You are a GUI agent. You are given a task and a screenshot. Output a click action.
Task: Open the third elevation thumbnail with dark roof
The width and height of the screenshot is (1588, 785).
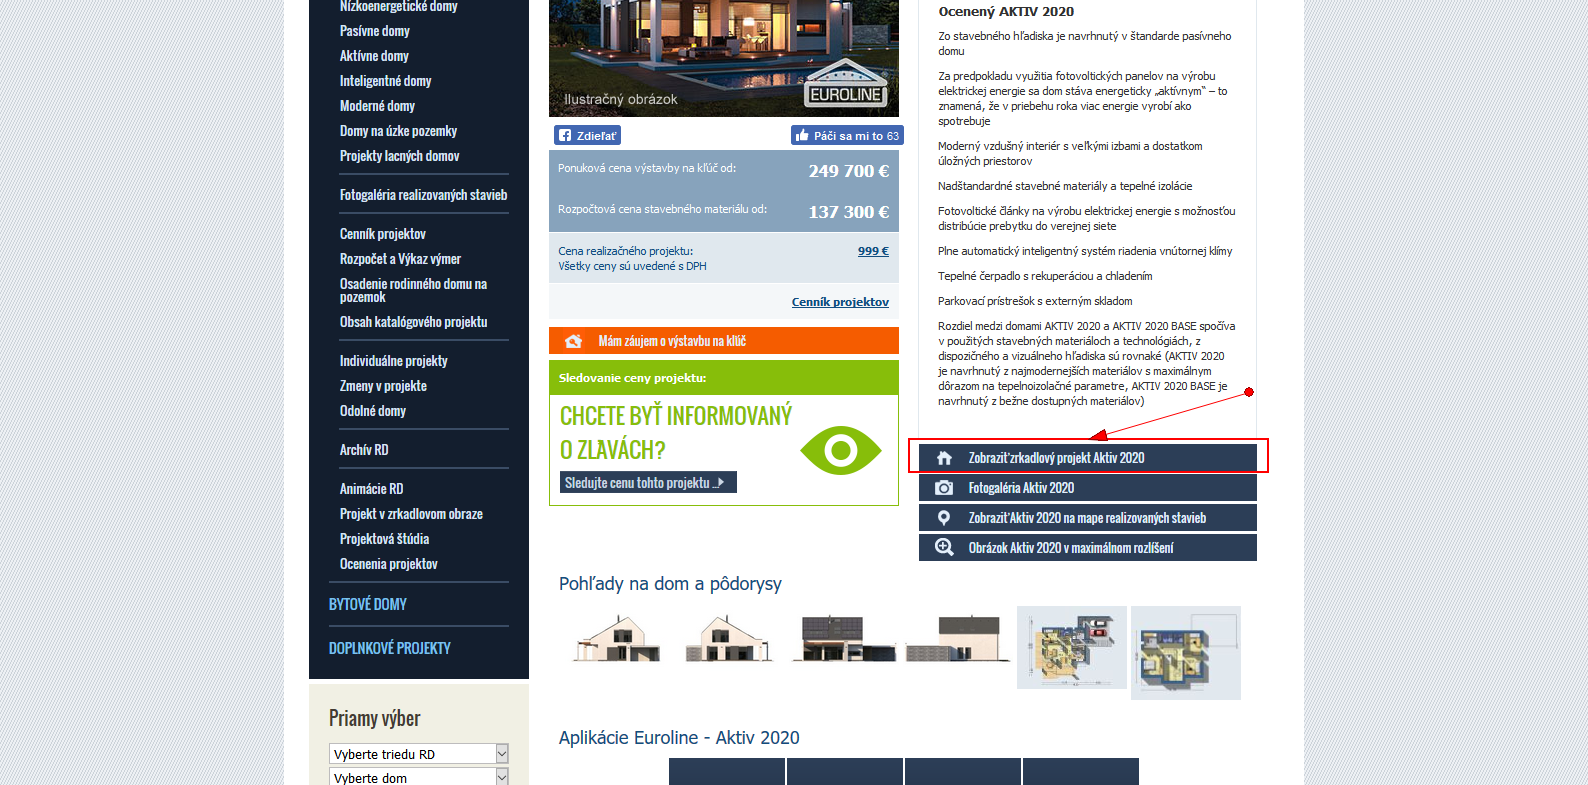click(x=845, y=639)
